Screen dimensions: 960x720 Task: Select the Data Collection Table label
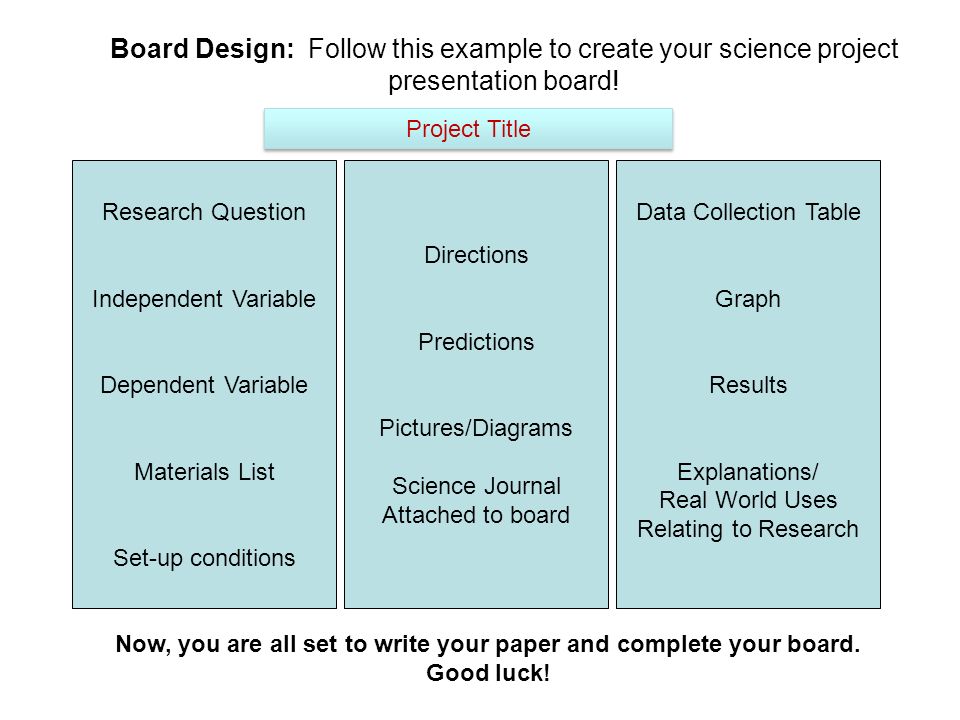748,212
